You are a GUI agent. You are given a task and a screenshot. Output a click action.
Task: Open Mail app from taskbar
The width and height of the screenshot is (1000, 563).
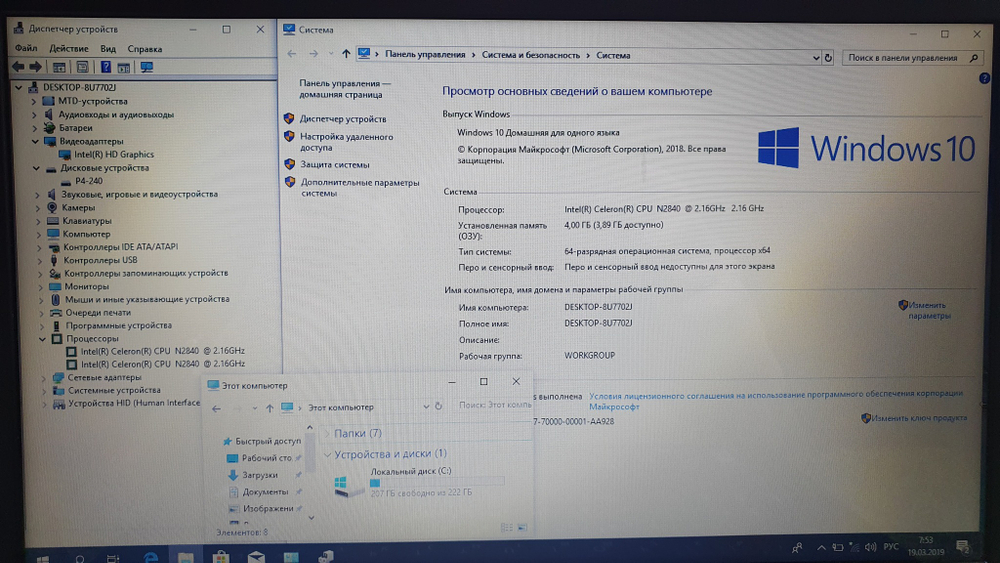(x=256, y=558)
